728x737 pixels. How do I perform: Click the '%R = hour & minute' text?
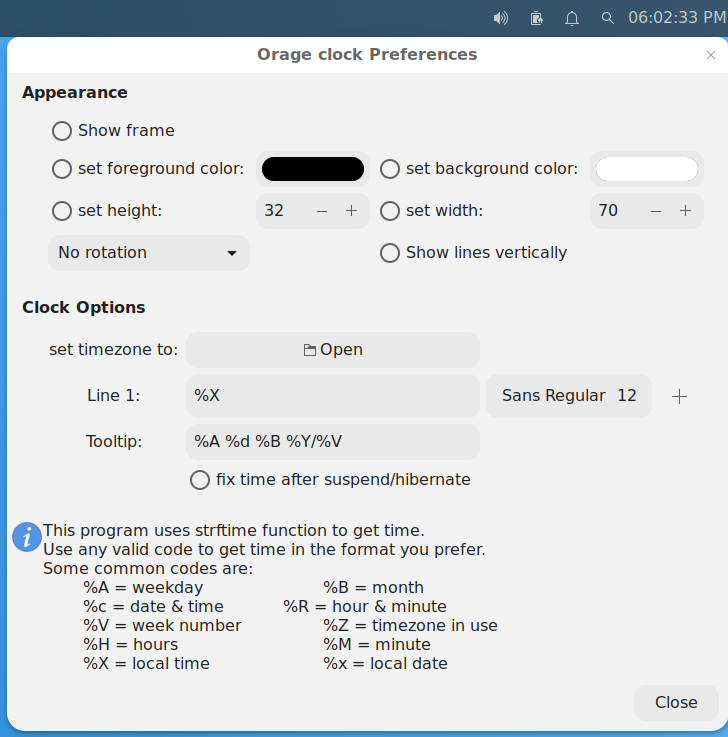(x=365, y=607)
